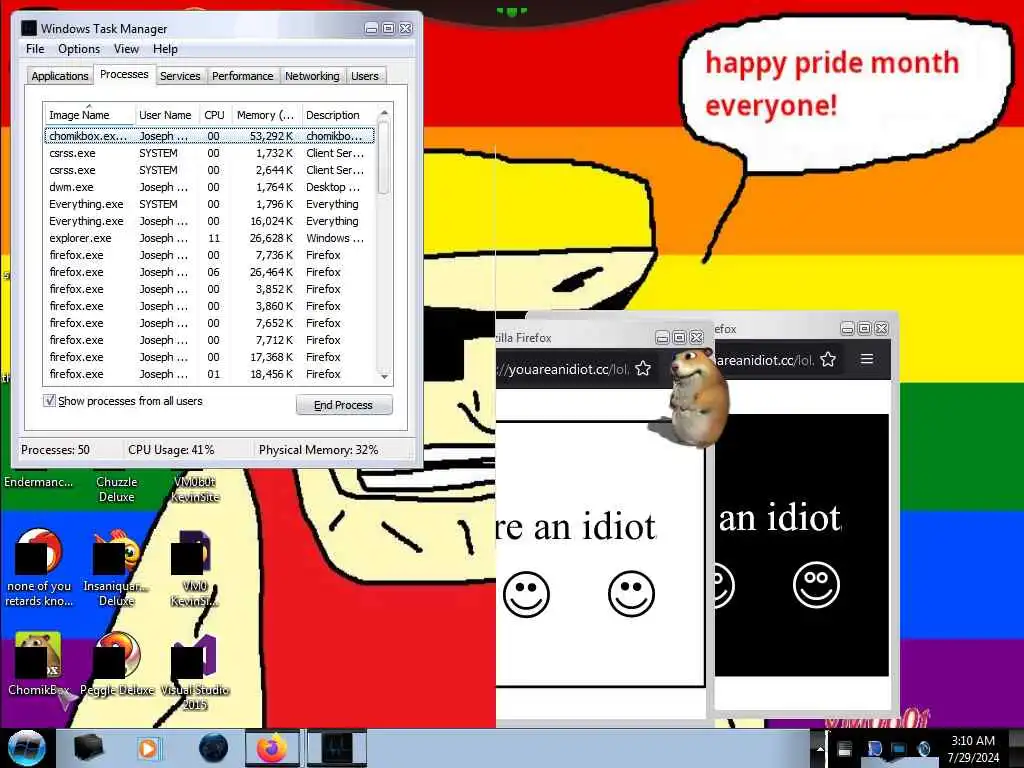
Task: Click the Task Manager taskbar button
Action: click(x=337, y=748)
